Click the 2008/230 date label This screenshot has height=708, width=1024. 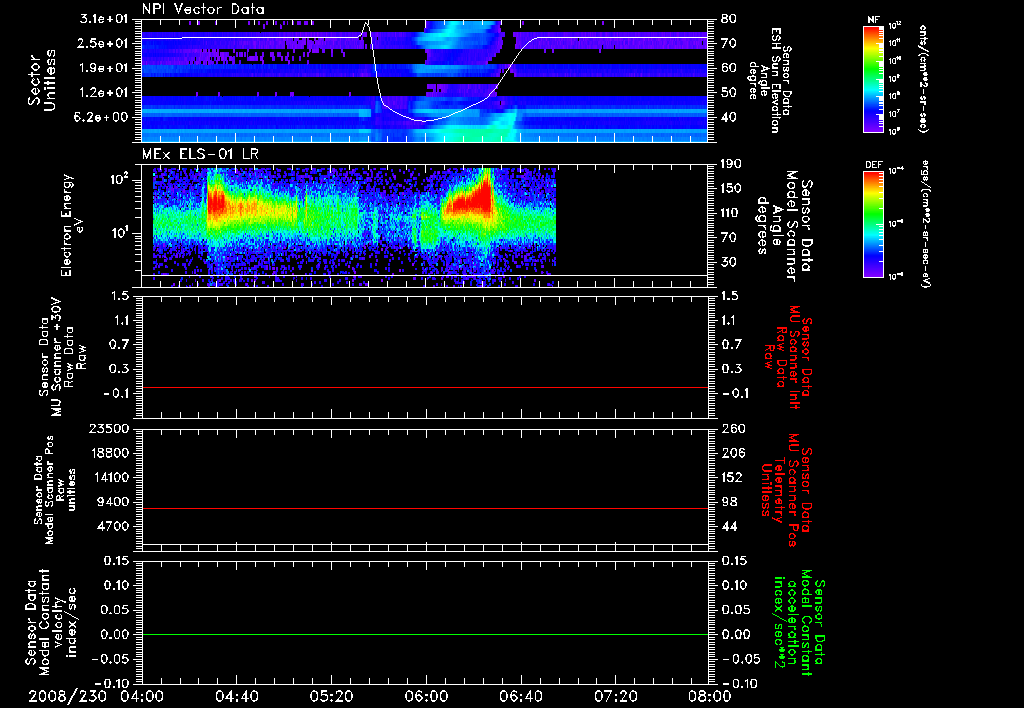tap(67, 696)
